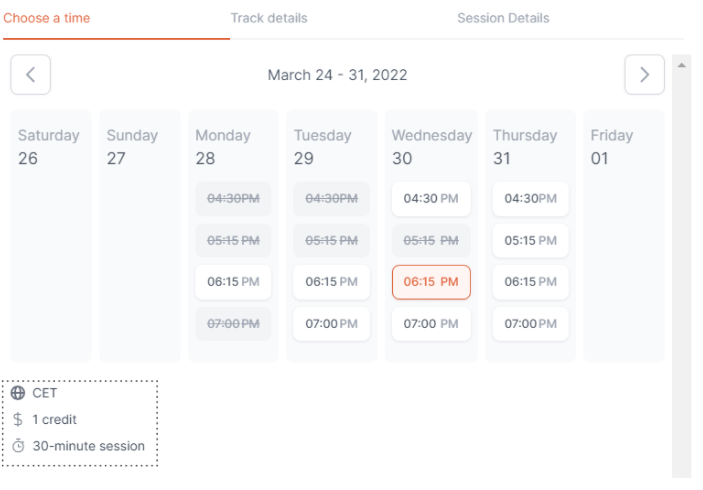Switch to the Track details tab

269,18
